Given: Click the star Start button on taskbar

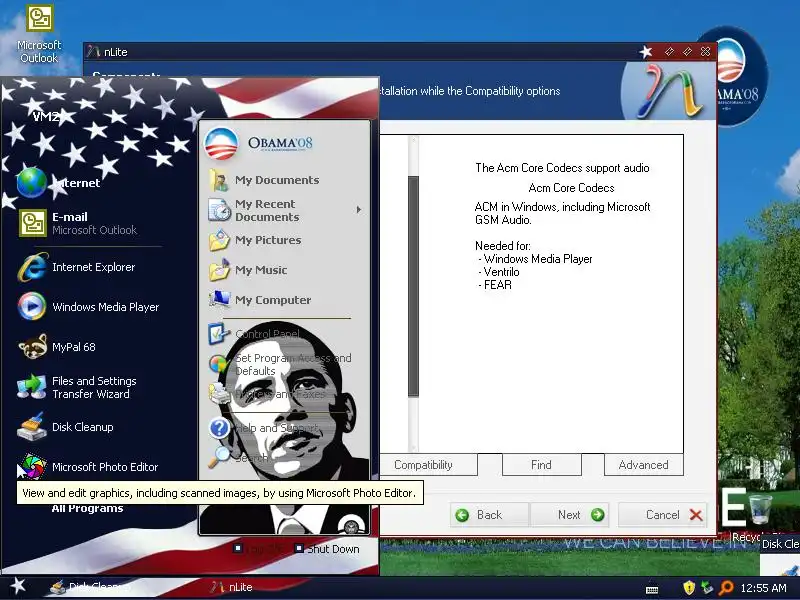Looking at the screenshot, I should point(18,586).
